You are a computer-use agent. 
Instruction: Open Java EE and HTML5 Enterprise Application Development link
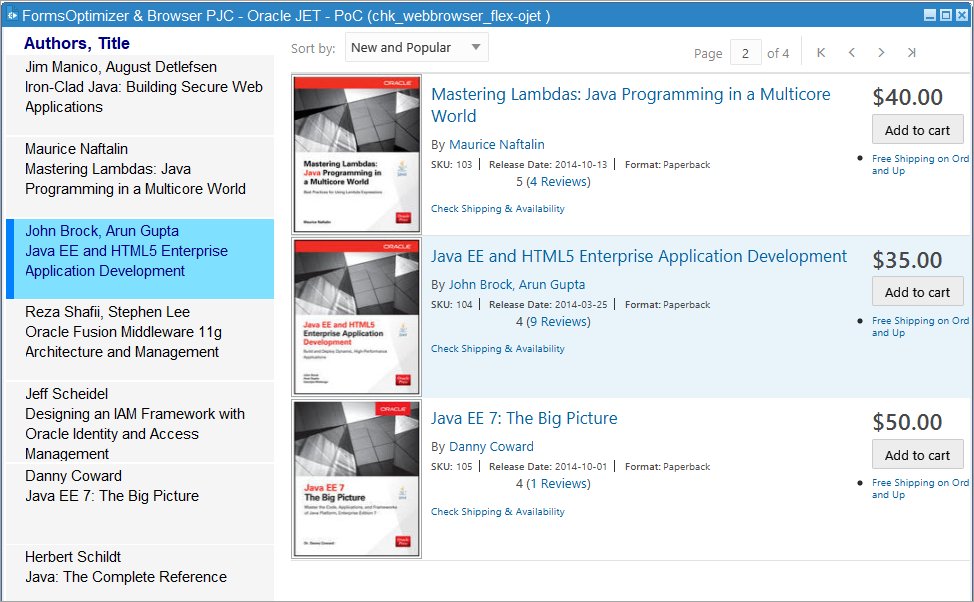click(x=639, y=256)
